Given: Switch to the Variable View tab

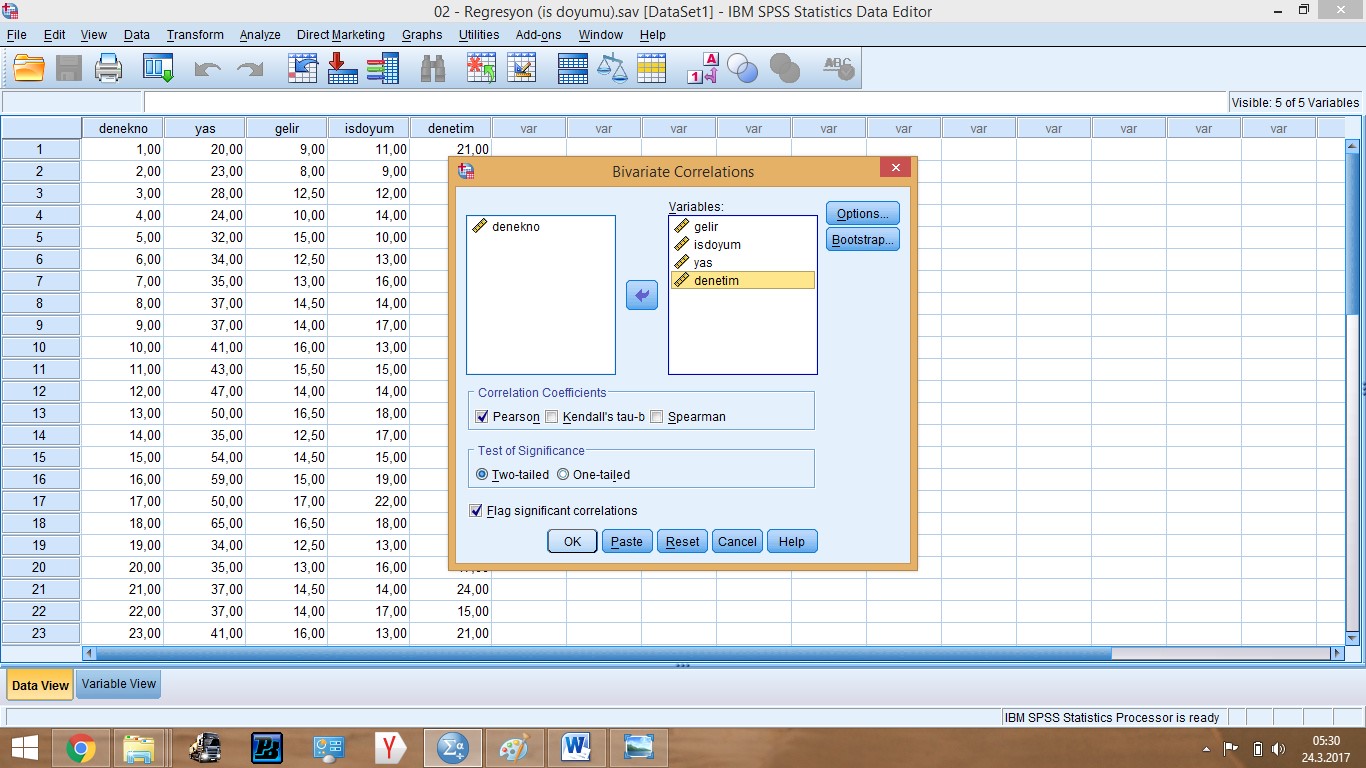Looking at the screenshot, I should click(118, 684).
